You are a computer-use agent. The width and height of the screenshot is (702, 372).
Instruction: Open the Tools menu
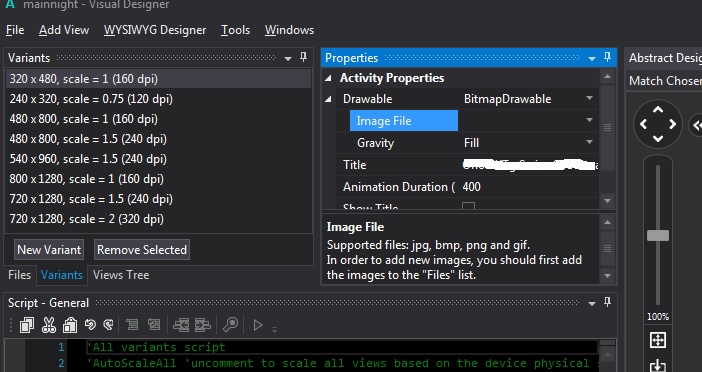(235, 30)
